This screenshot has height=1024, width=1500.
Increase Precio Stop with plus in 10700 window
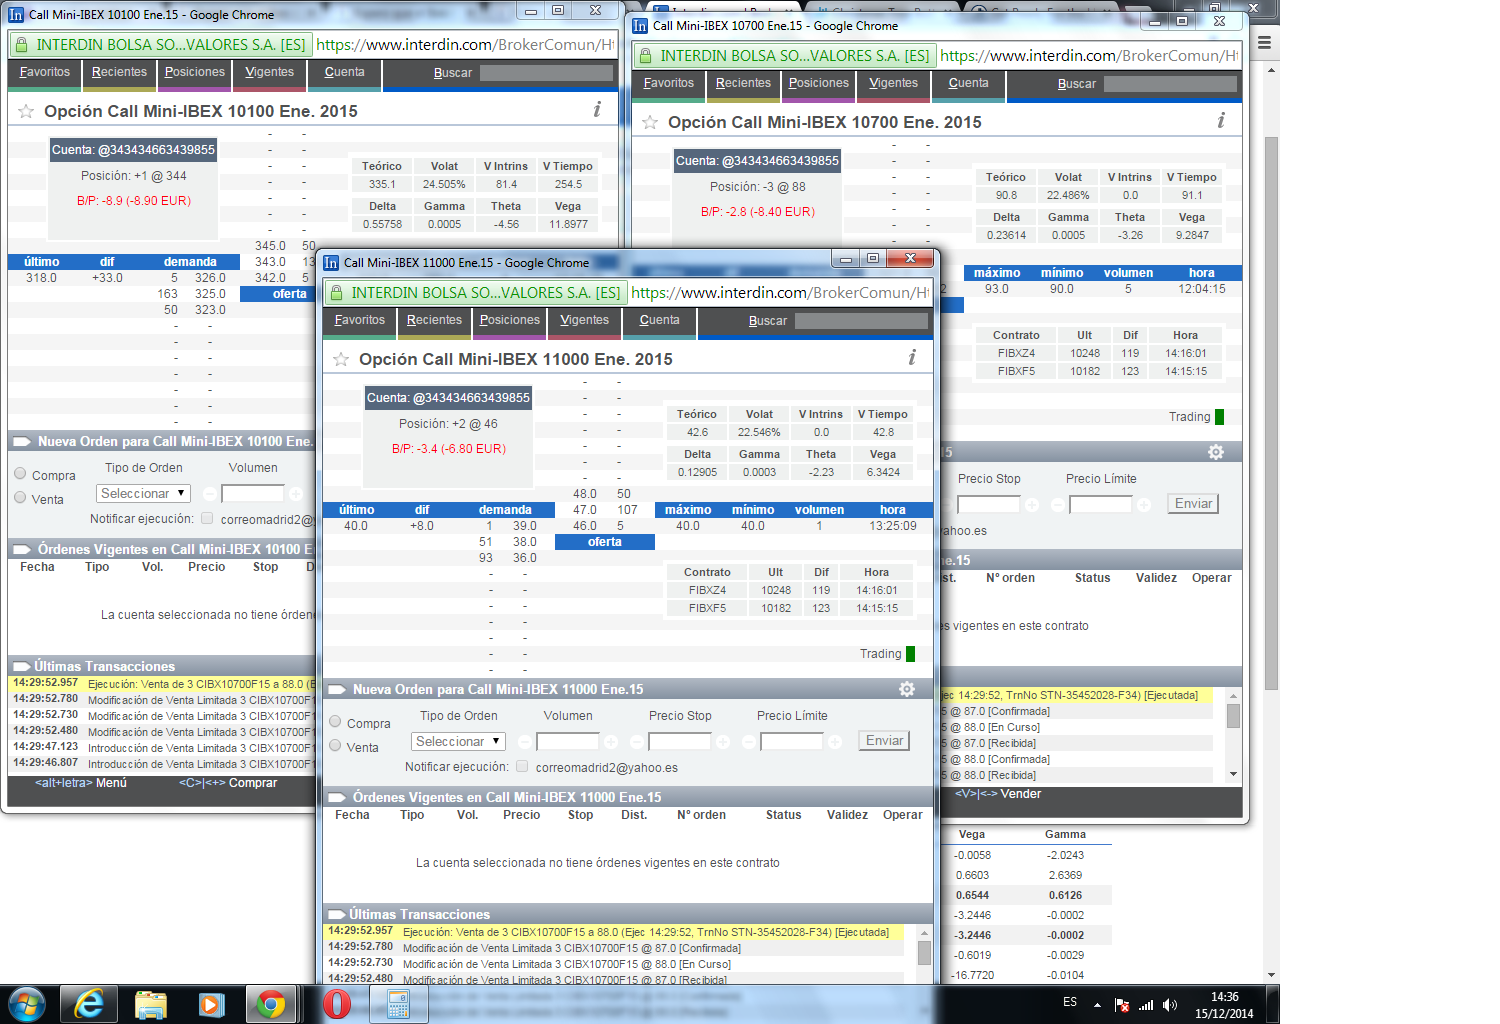click(x=1032, y=505)
